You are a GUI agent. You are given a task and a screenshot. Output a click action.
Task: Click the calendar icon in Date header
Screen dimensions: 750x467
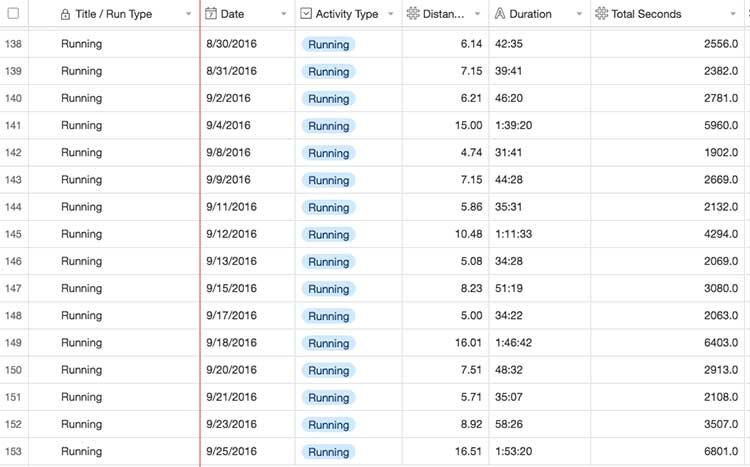click(x=211, y=14)
